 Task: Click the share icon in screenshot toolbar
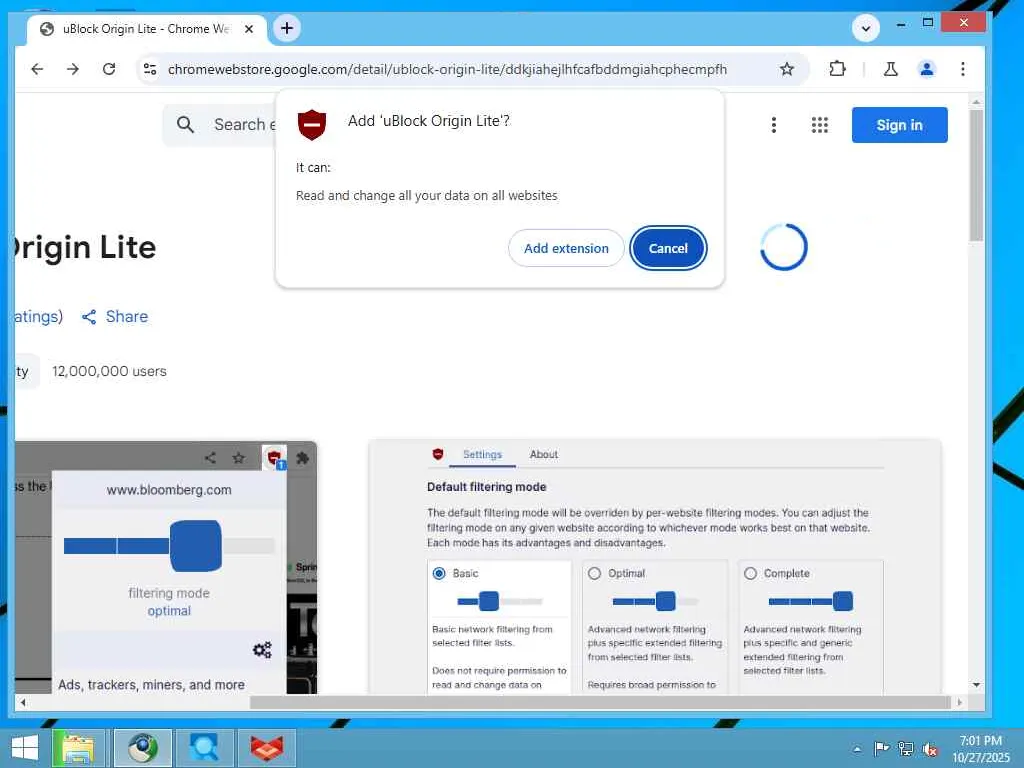coord(210,458)
